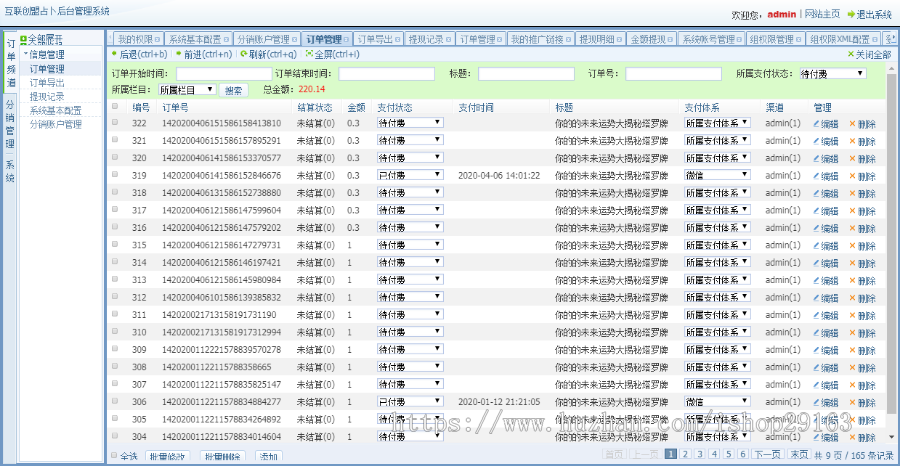Open payment status dropdown for order 319

[x=410, y=175]
